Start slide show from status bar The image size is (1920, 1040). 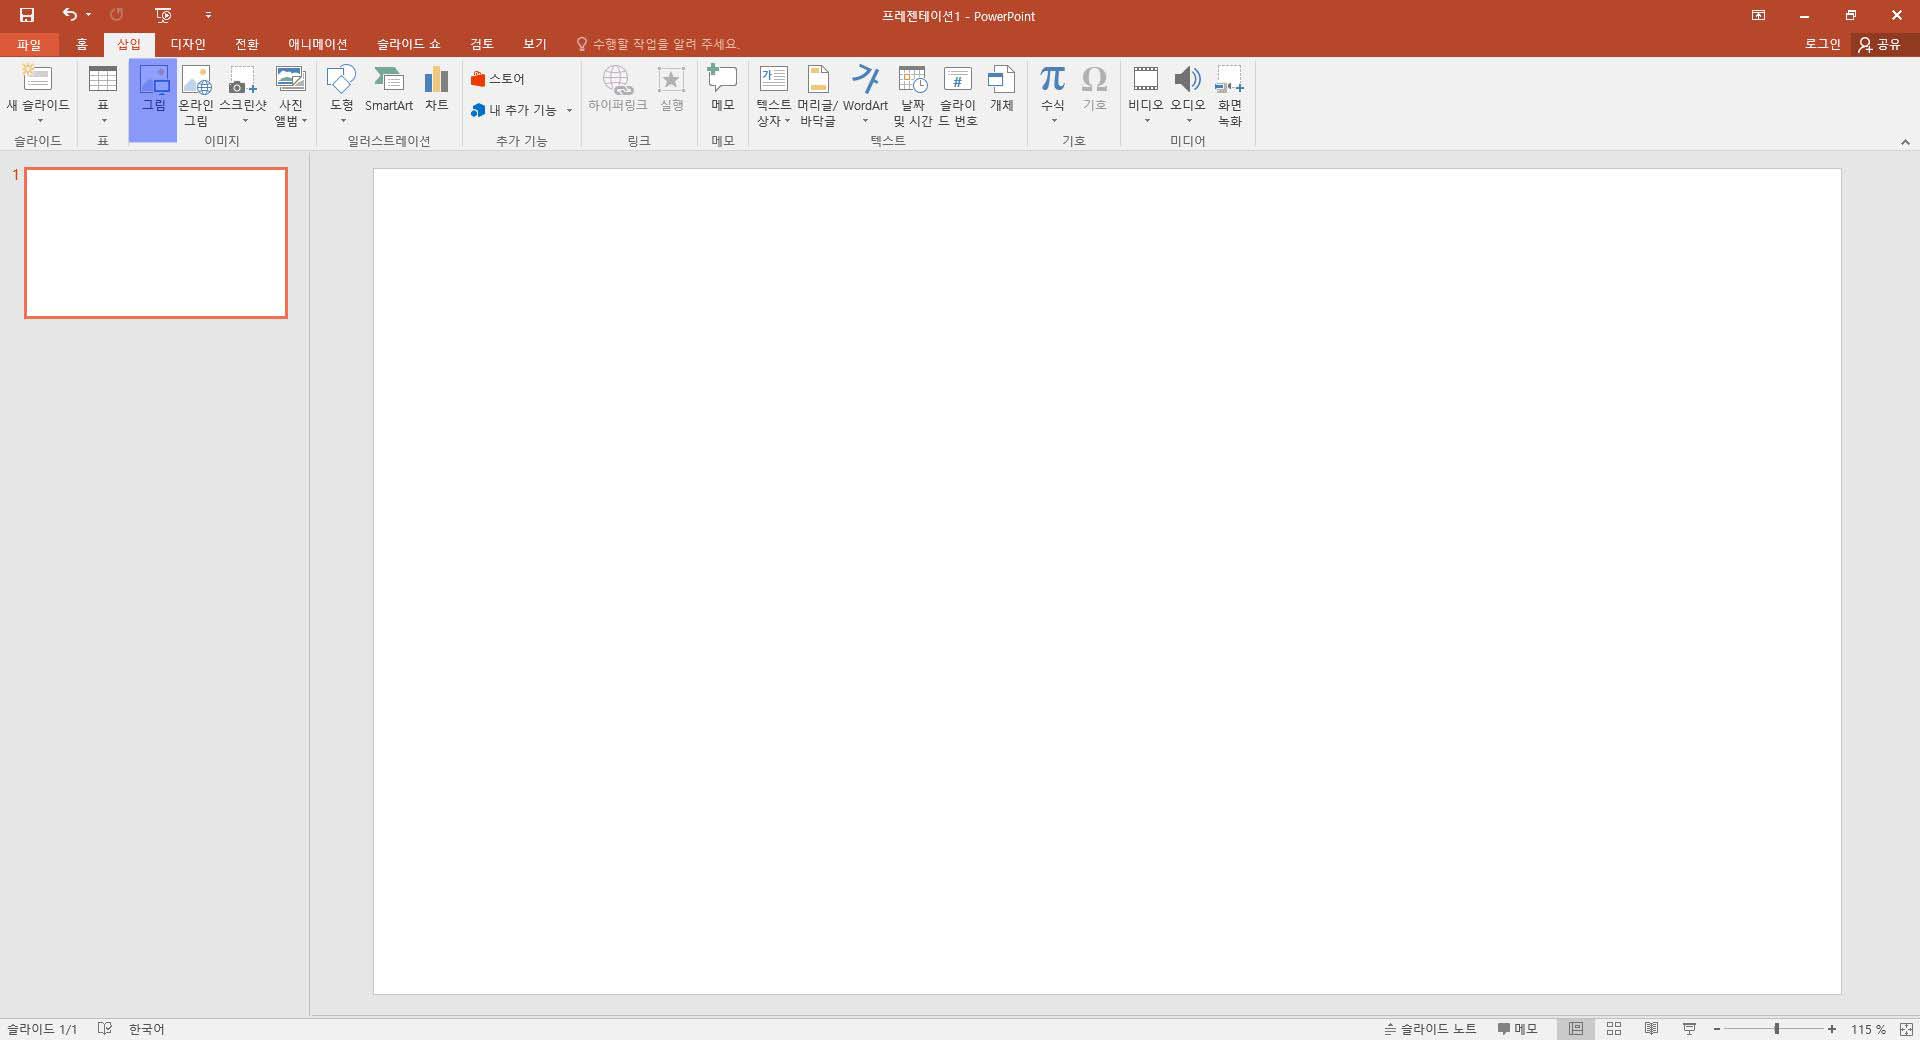[1689, 1029]
